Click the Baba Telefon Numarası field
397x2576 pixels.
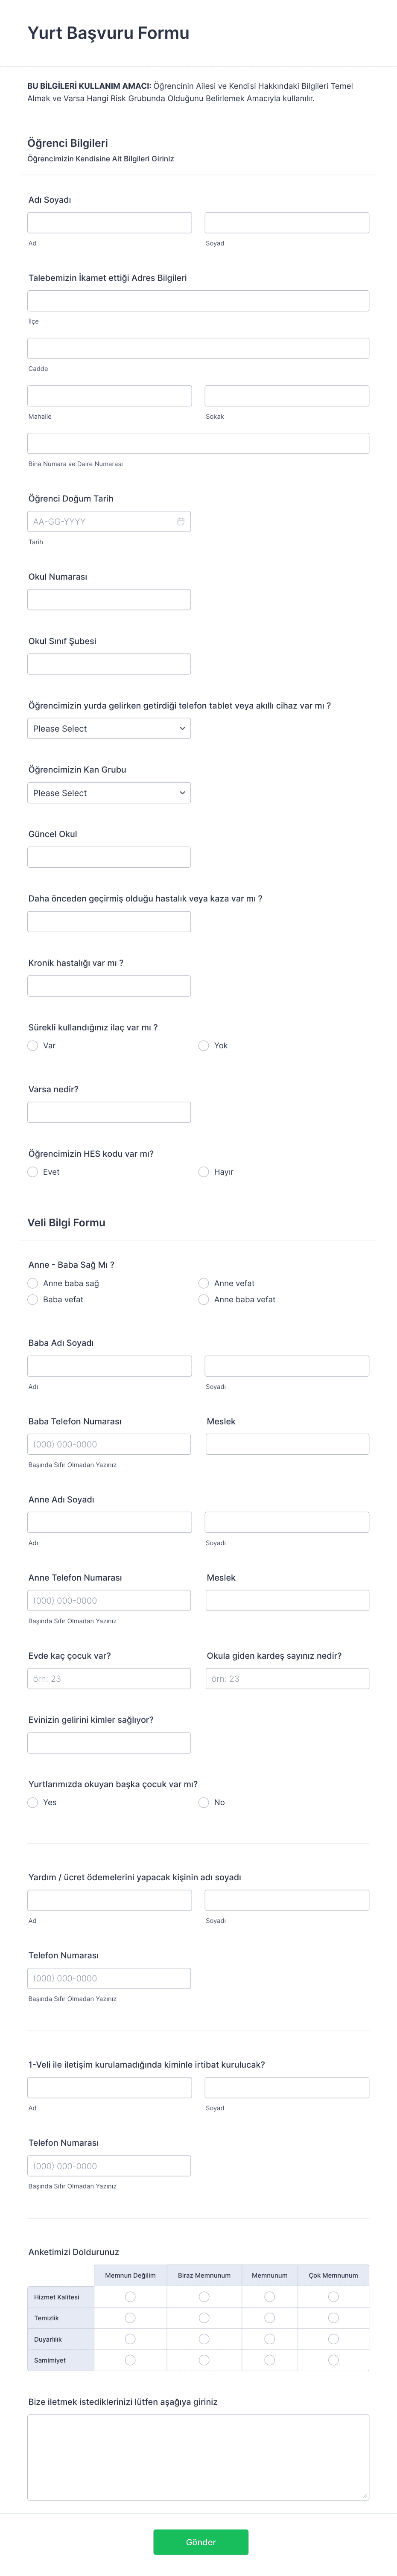pos(109,1444)
